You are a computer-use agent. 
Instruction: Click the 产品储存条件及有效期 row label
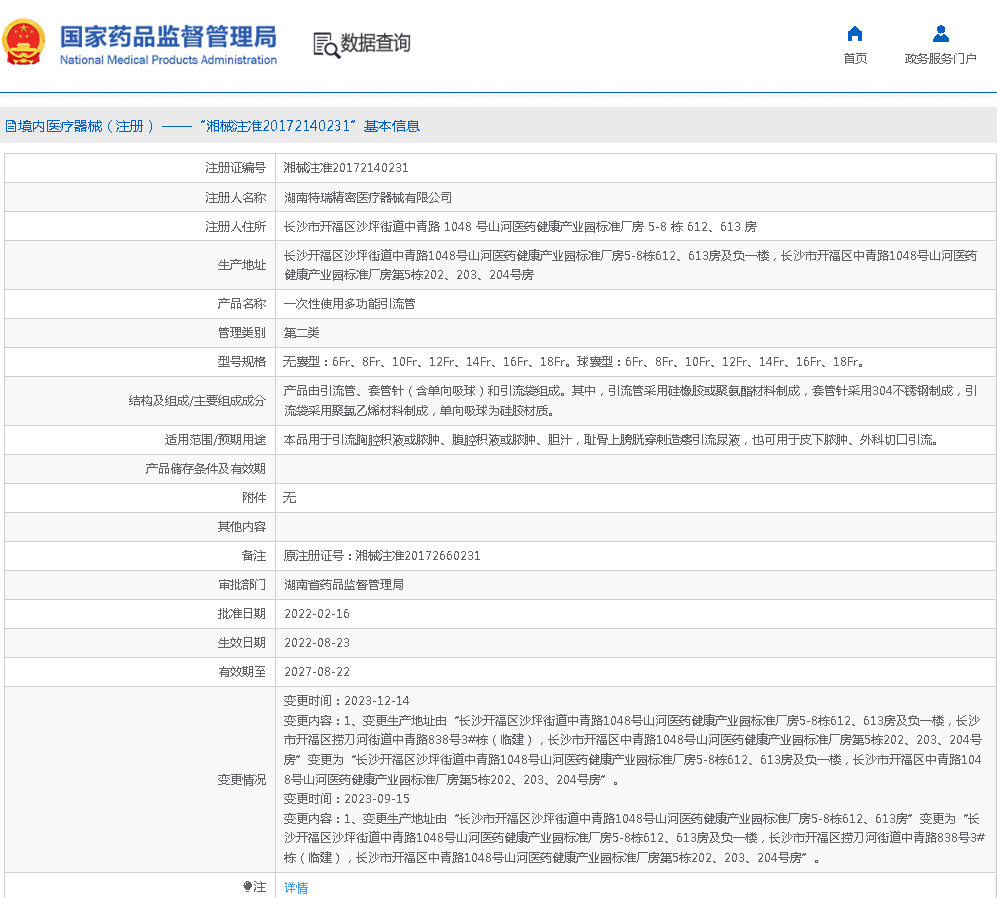tap(205, 469)
